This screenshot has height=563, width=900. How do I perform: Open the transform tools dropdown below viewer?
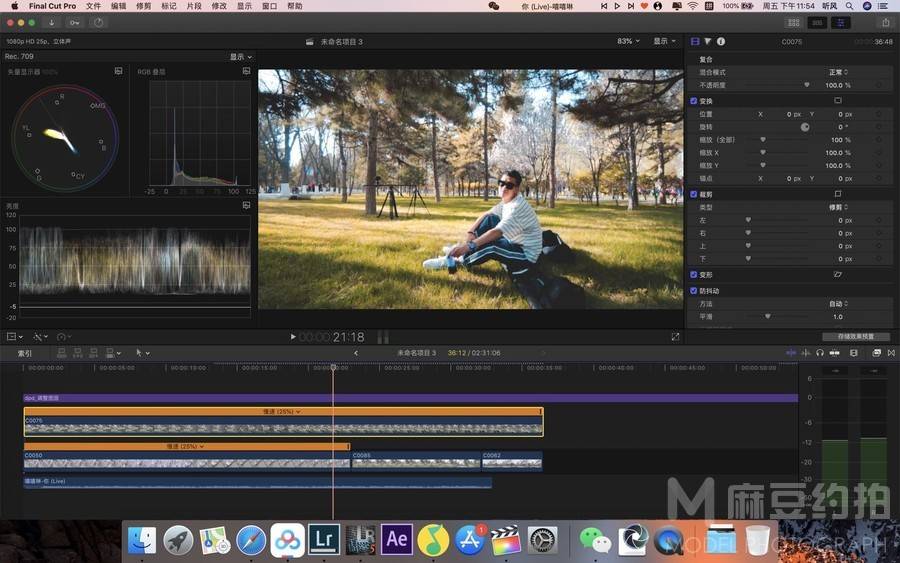click(14, 337)
